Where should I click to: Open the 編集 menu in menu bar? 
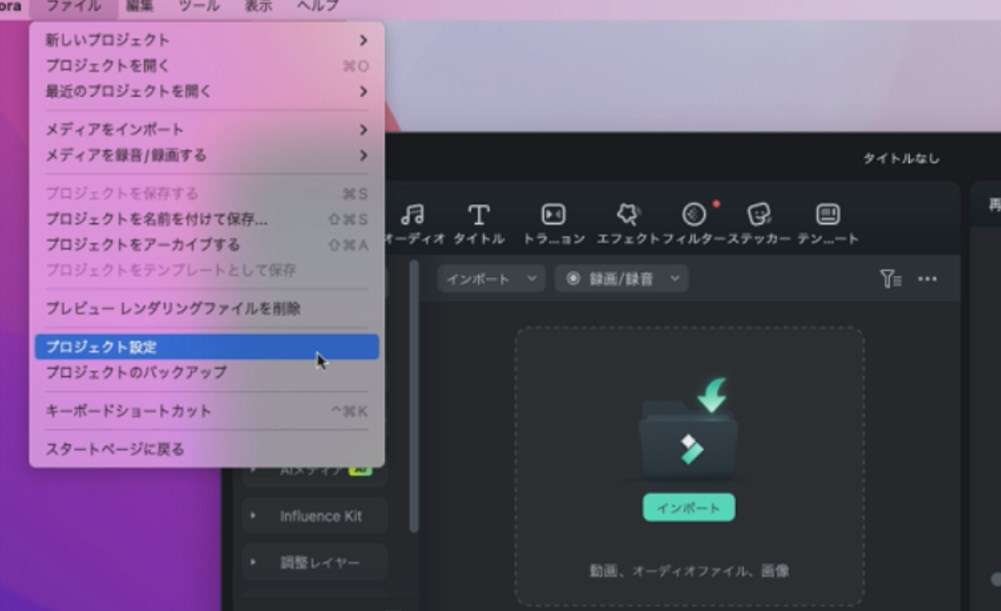pyautogui.click(x=140, y=6)
